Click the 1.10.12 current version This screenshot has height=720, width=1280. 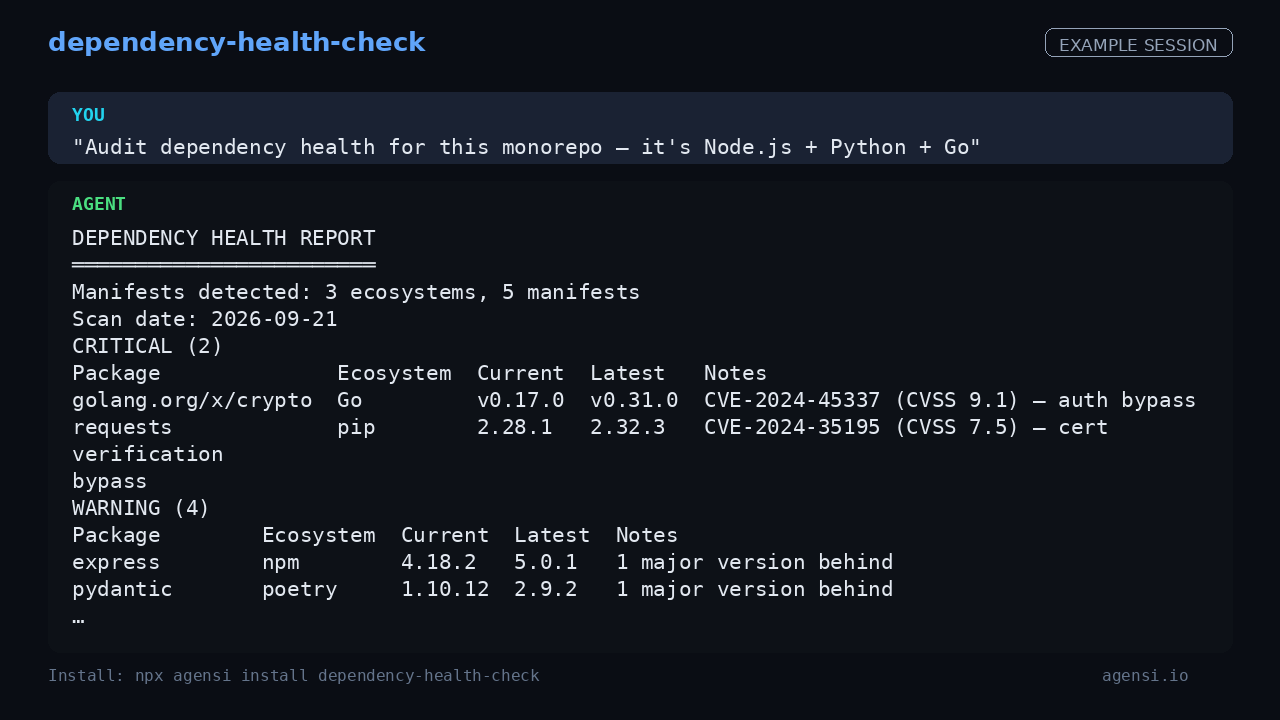coord(445,589)
